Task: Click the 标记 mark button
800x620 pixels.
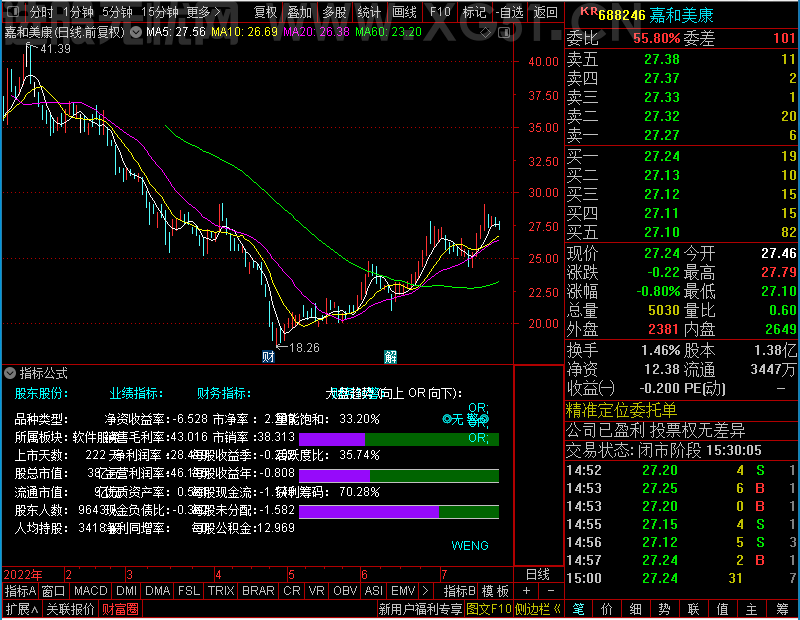Action: coord(474,12)
